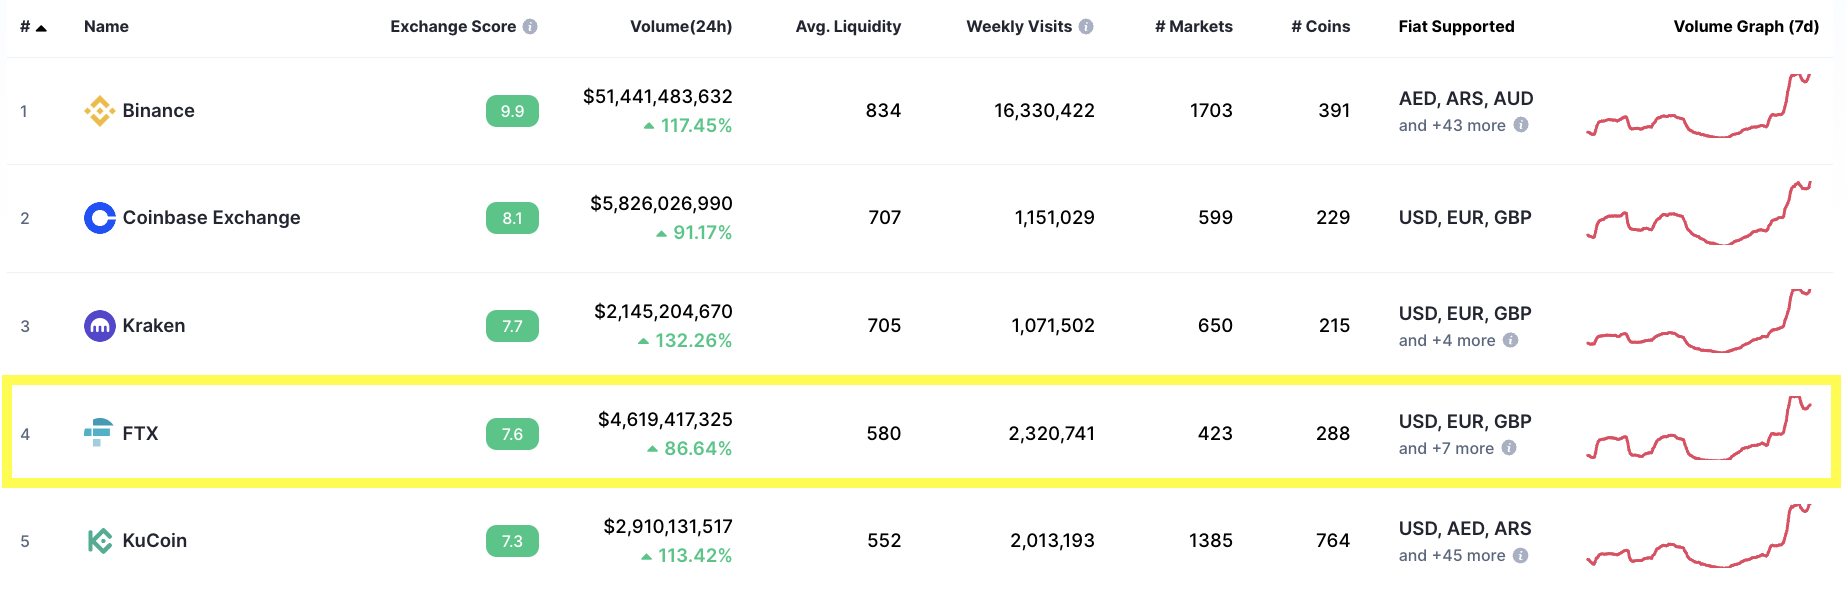The height and width of the screenshot is (590, 1846).
Task: Open Binance's 7-day volume graph
Action: (1699, 106)
